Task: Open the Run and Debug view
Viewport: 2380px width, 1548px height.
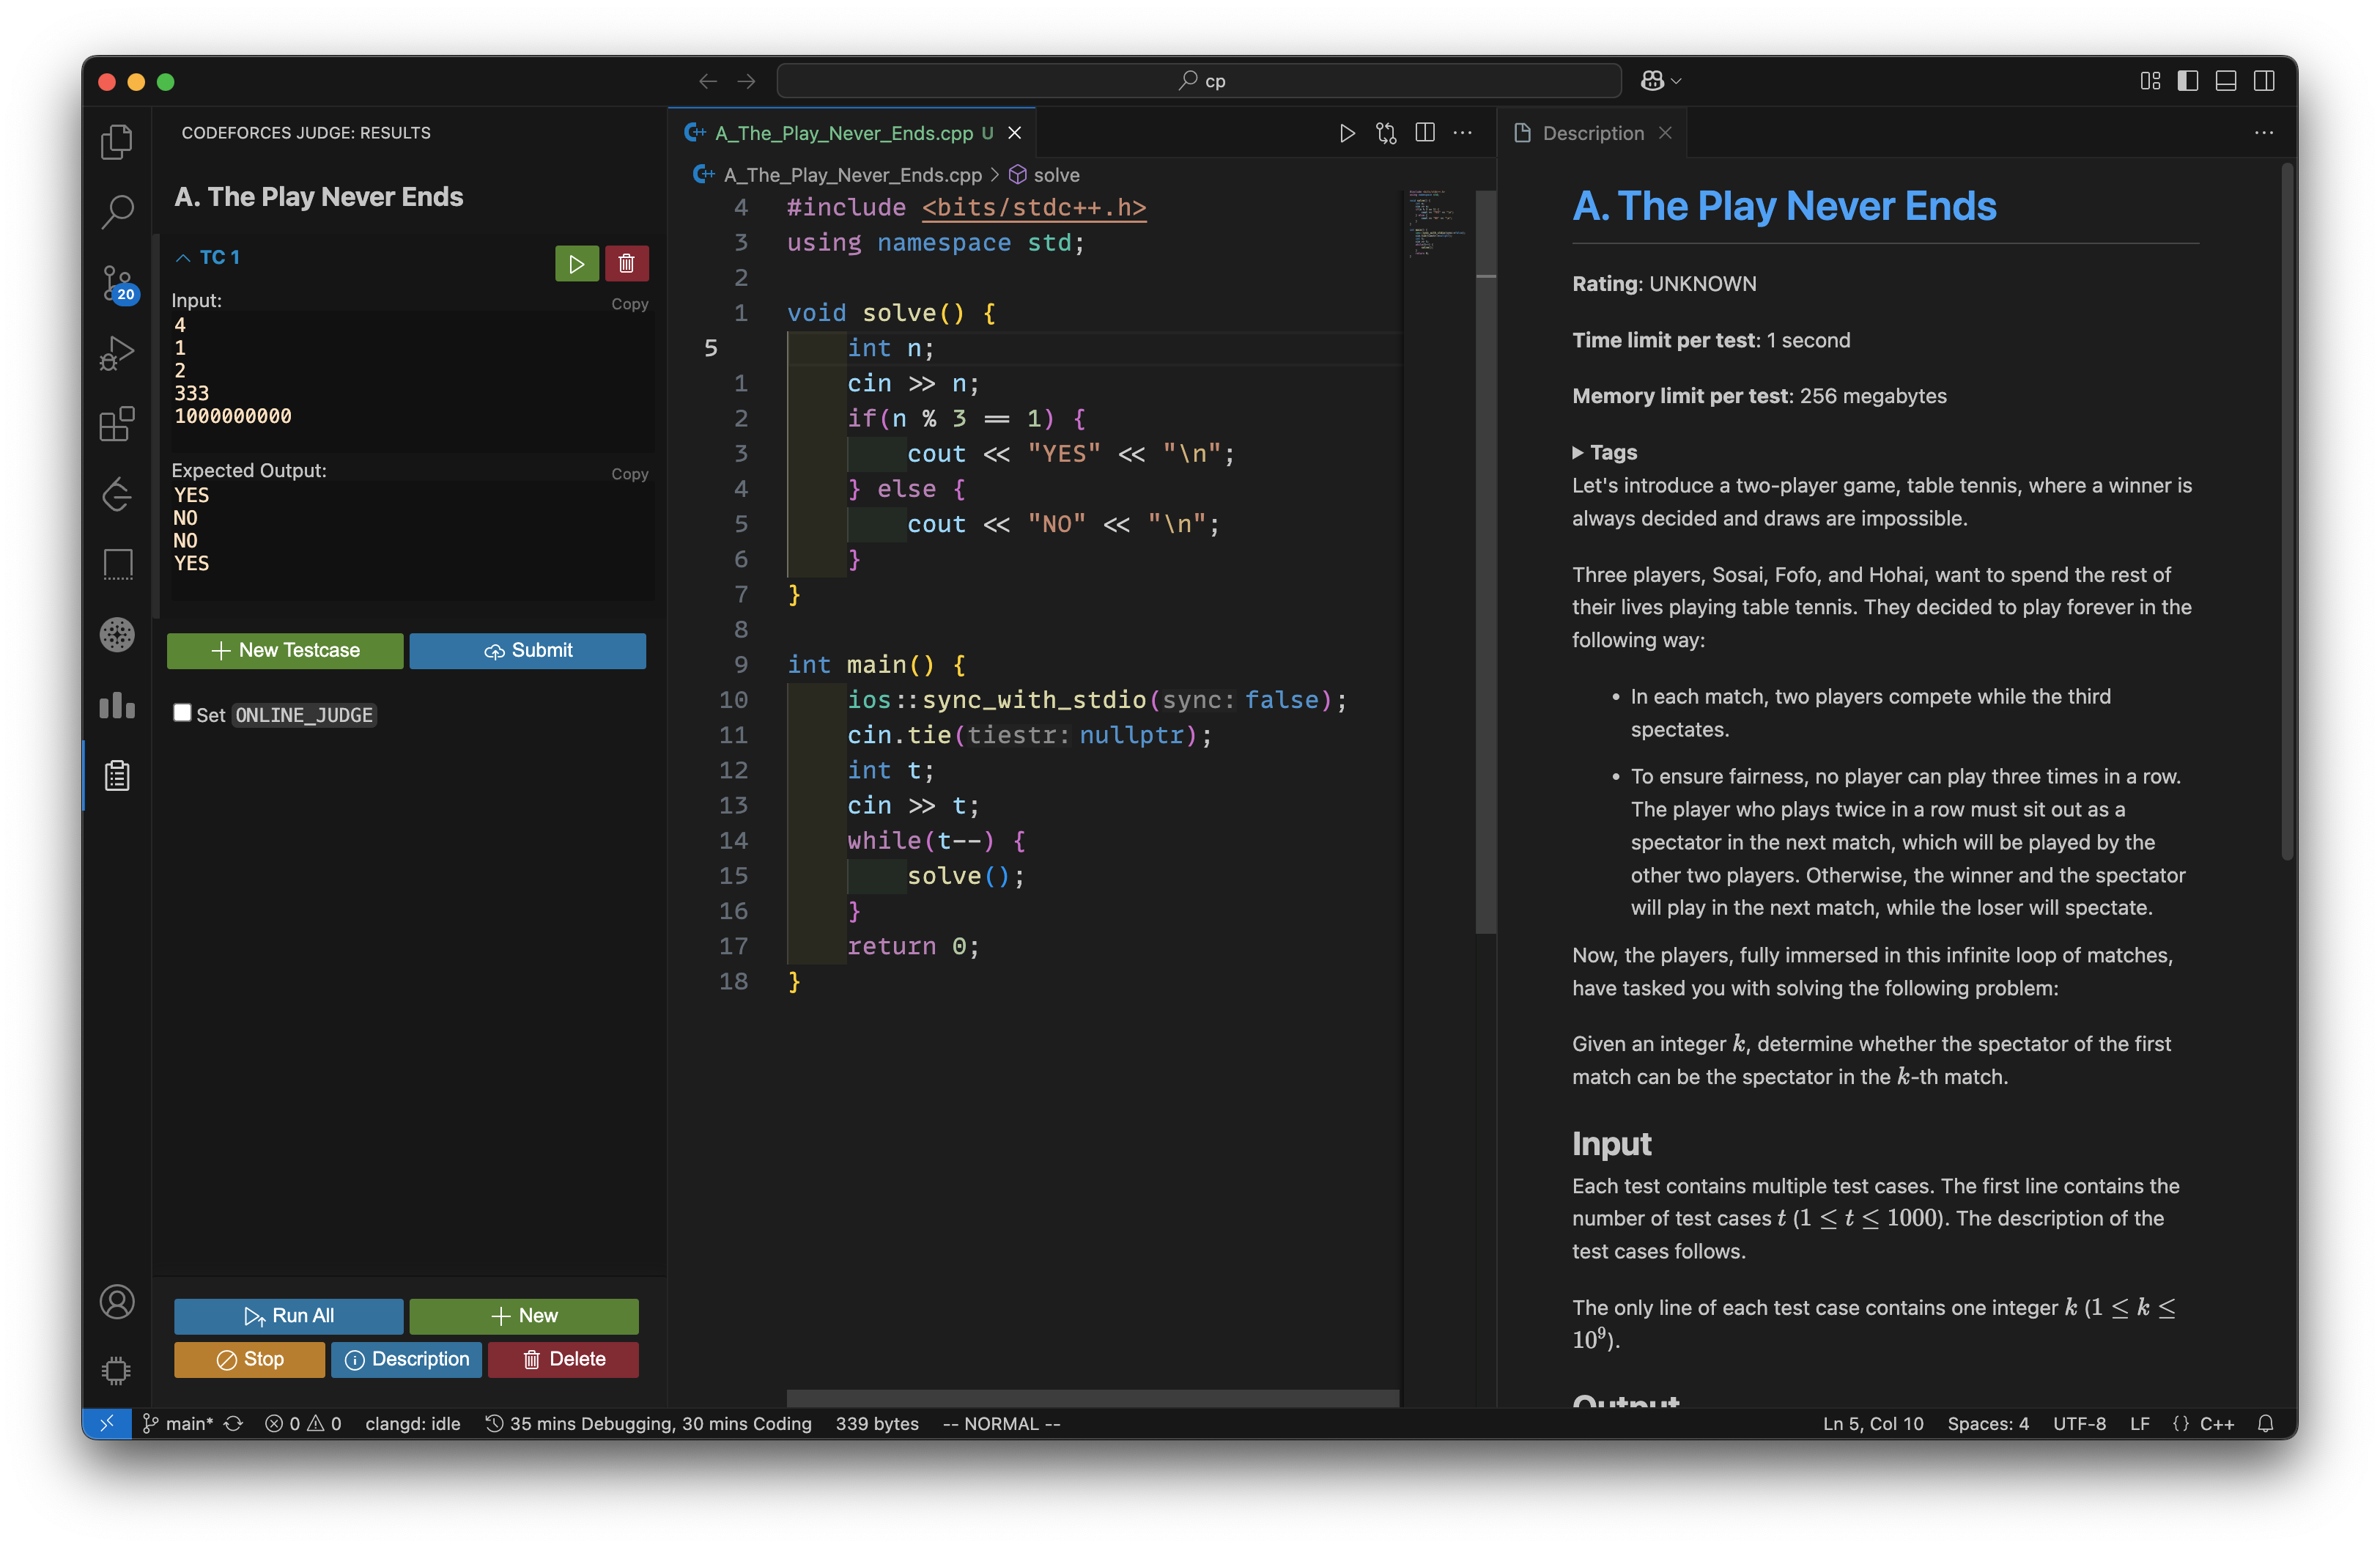Action: click(117, 353)
